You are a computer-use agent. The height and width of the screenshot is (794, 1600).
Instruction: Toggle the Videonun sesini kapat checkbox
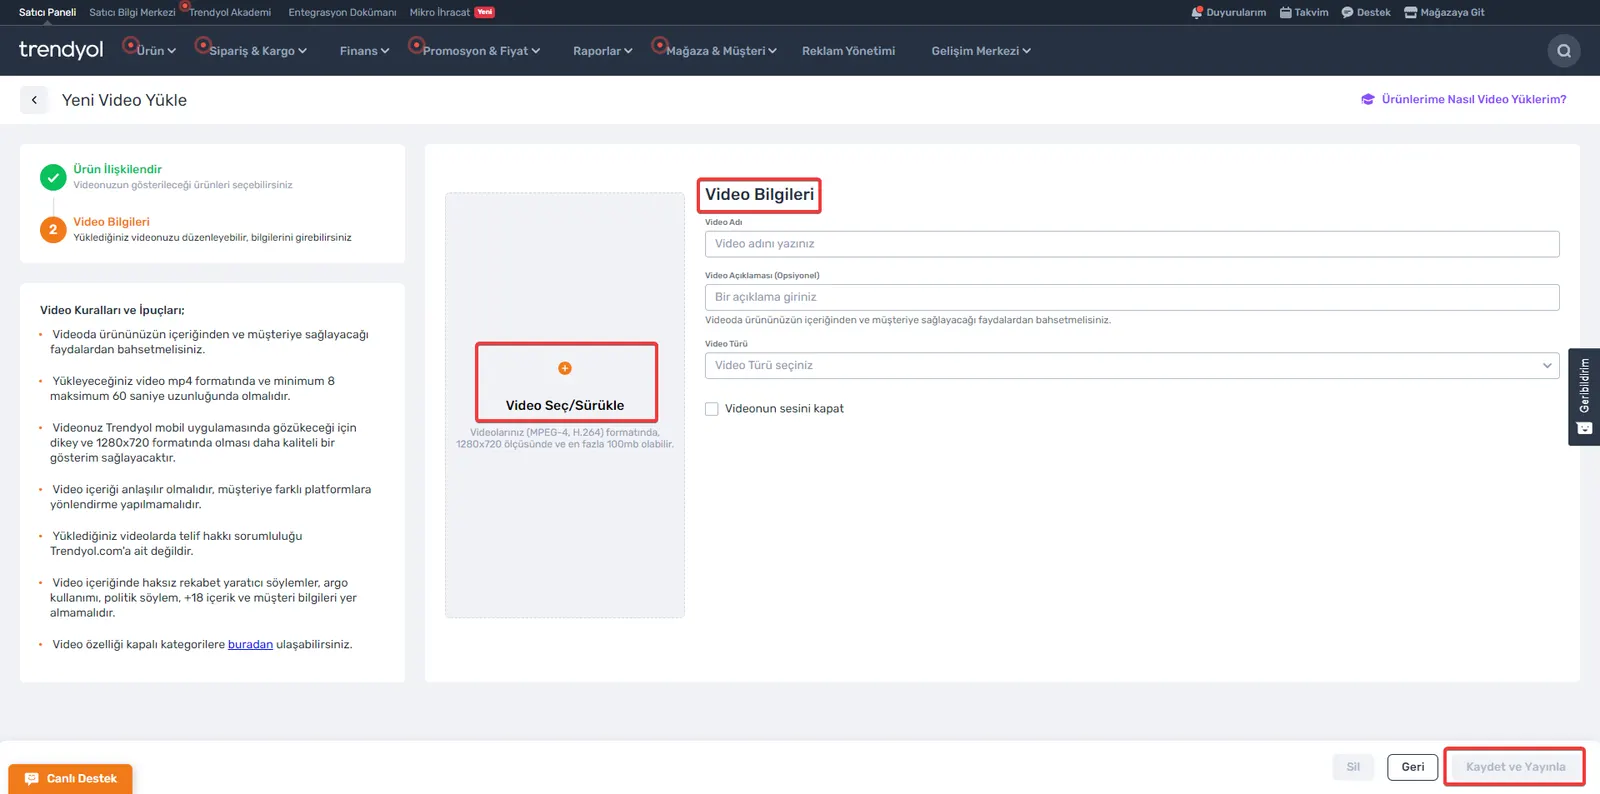(712, 409)
